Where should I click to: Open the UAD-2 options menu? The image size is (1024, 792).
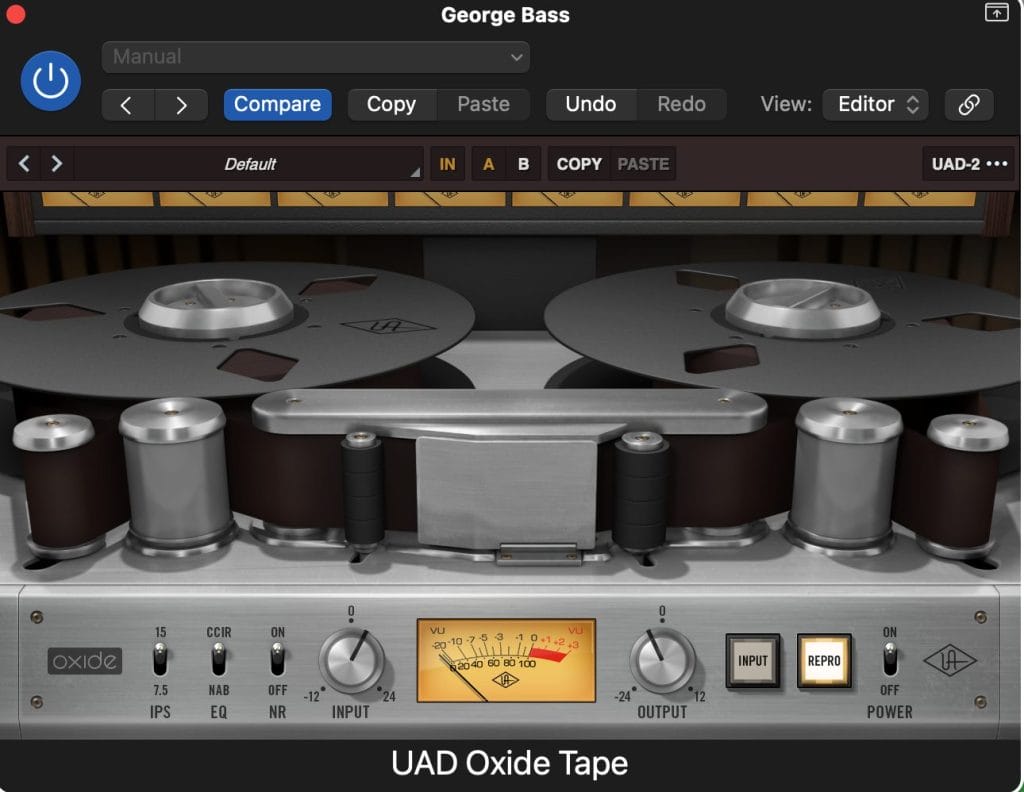(969, 164)
